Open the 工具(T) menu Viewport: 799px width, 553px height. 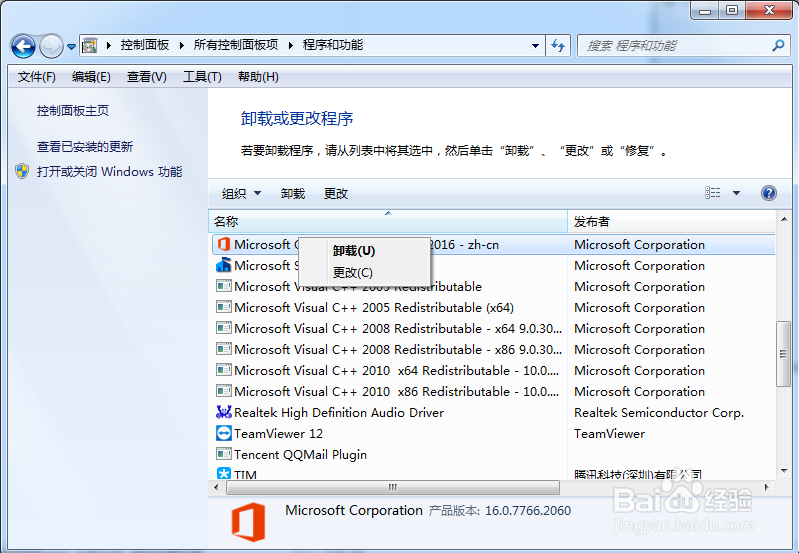(x=202, y=77)
